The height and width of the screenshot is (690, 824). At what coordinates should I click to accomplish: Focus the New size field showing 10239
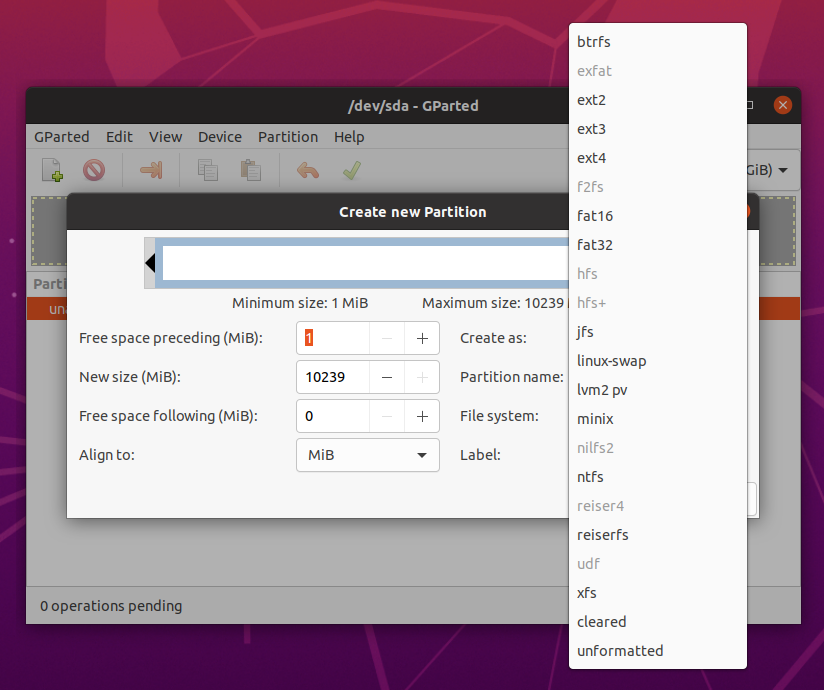coord(333,377)
